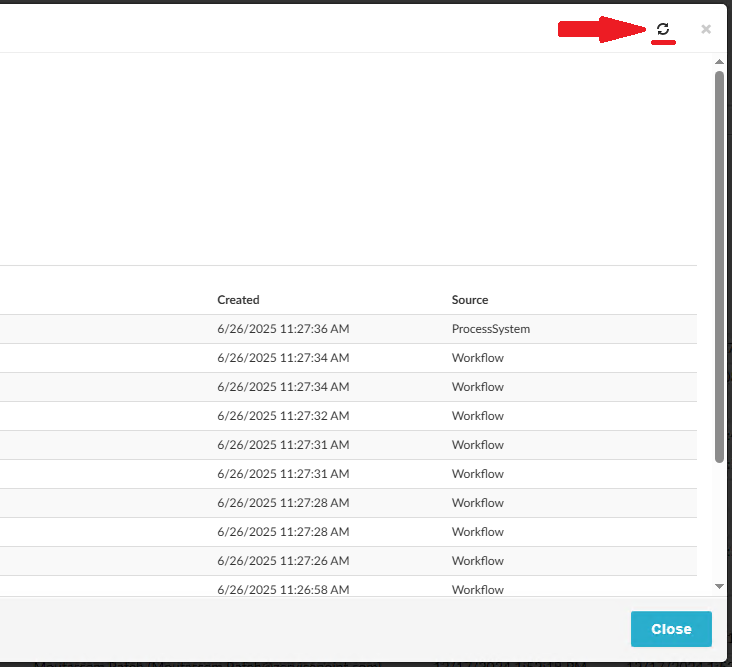Click Workflow in the 11:27:32 AM row
The width and height of the screenshot is (732, 667).
point(477,416)
